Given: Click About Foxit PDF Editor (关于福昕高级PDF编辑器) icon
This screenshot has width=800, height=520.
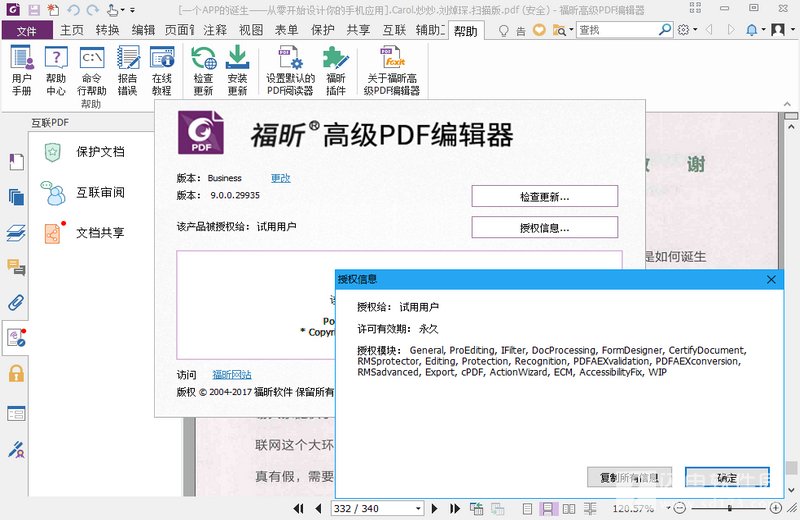Looking at the screenshot, I should pyautogui.click(x=392, y=70).
